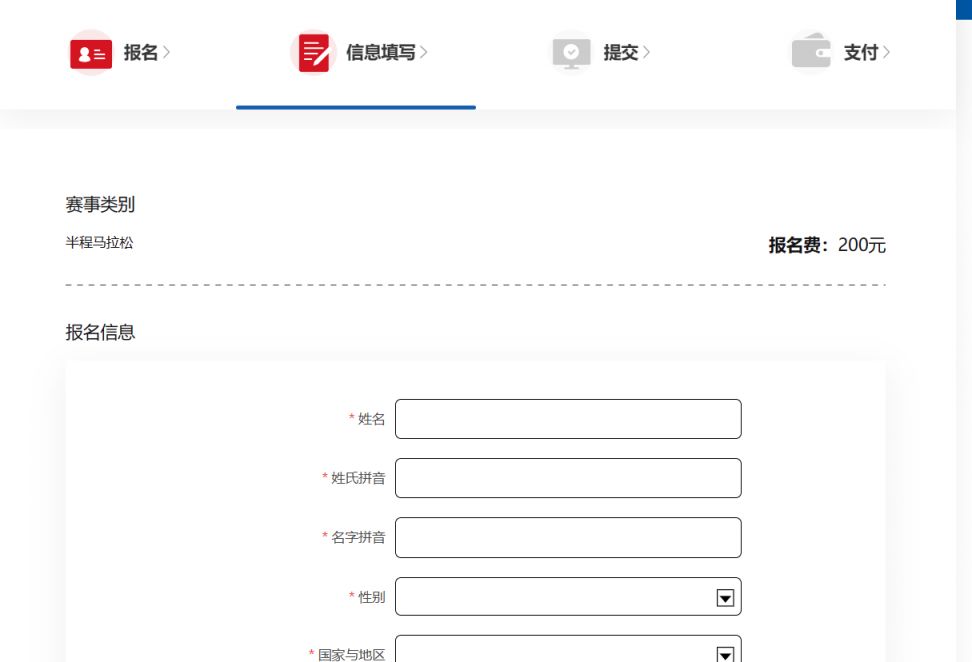972x662 pixels.
Task: Click the grey wallet icon for 支付
Action: click(811, 51)
